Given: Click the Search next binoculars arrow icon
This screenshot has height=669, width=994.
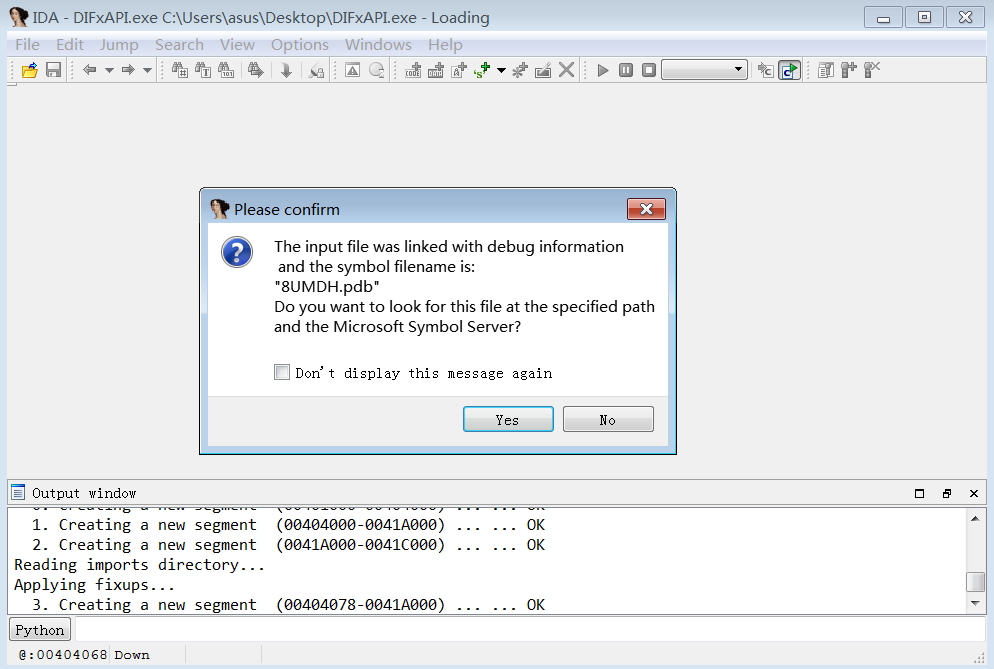Looking at the screenshot, I should coord(255,70).
